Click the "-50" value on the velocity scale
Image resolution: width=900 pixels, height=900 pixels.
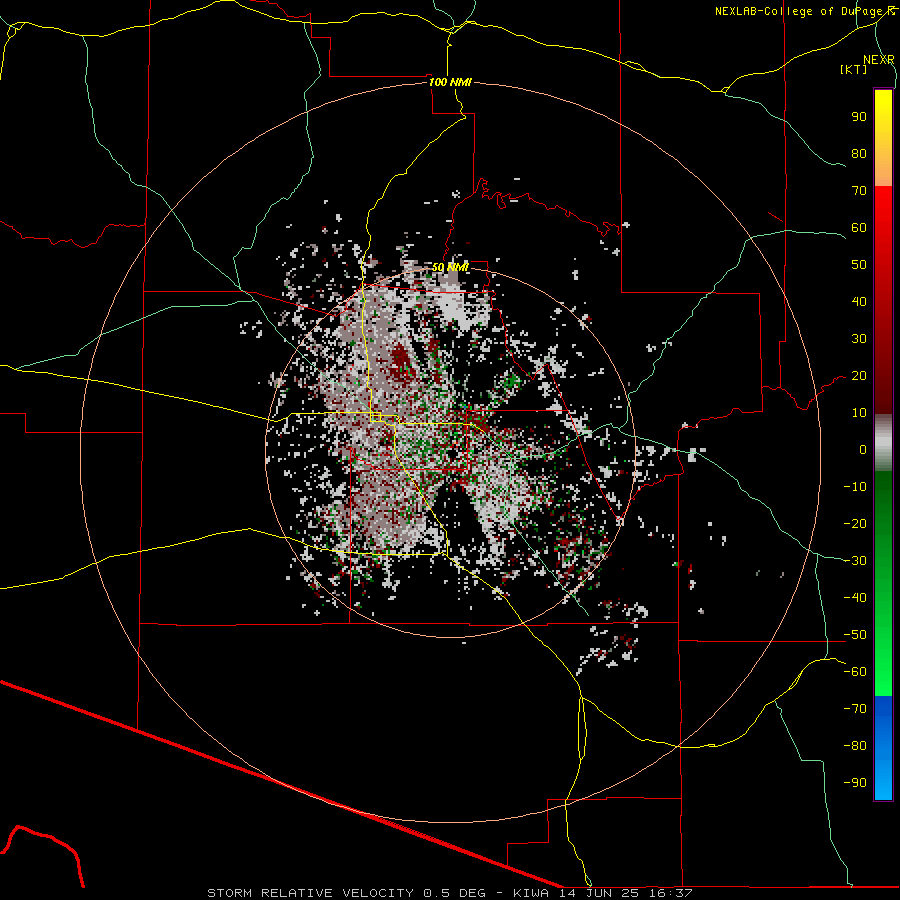click(855, 635)
